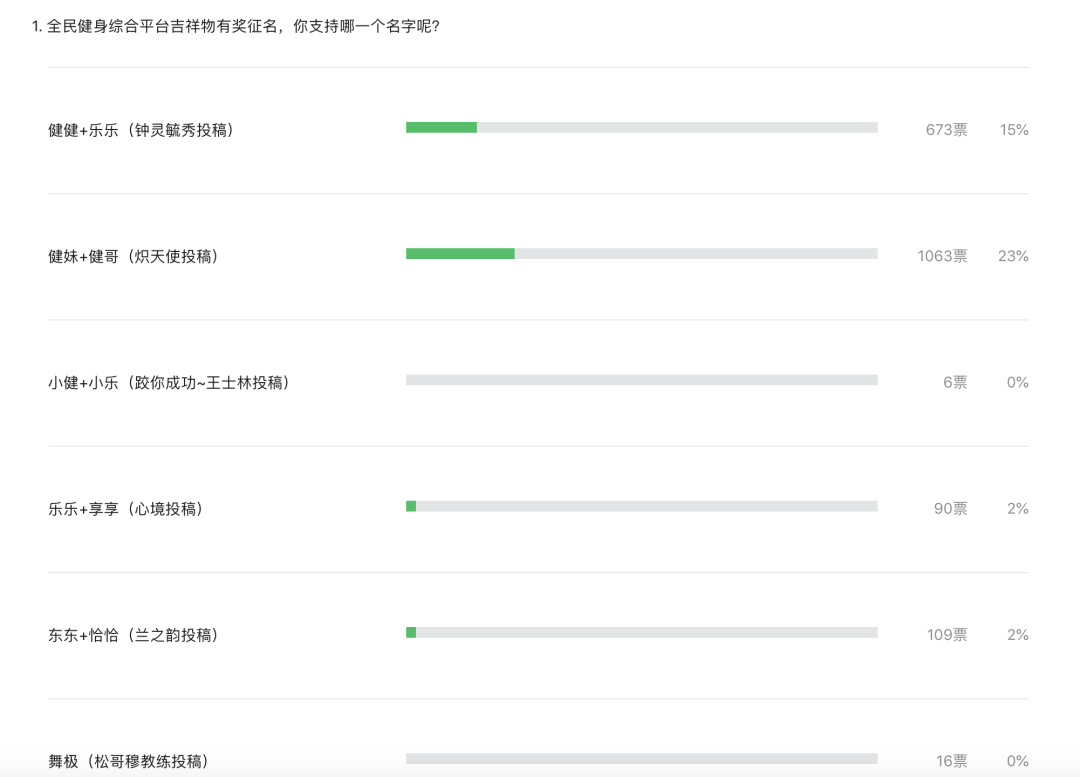
Task: Click the 乐乐+享享 progress bar
Action: 641,506
